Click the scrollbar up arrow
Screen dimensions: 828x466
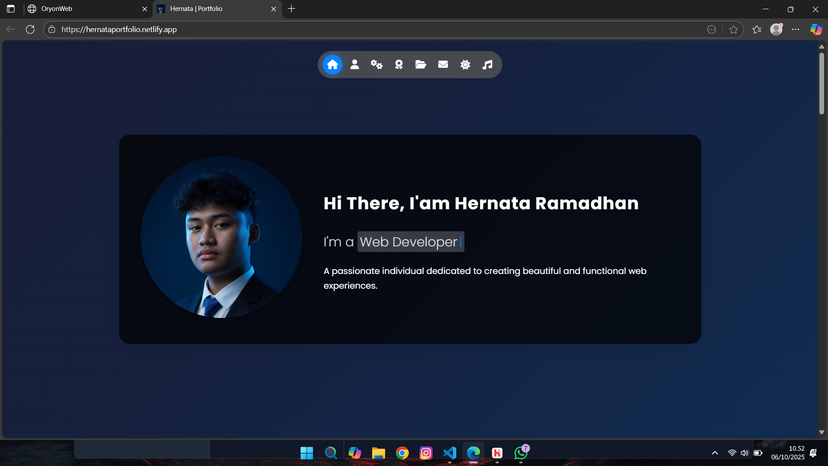click(822, 47)
